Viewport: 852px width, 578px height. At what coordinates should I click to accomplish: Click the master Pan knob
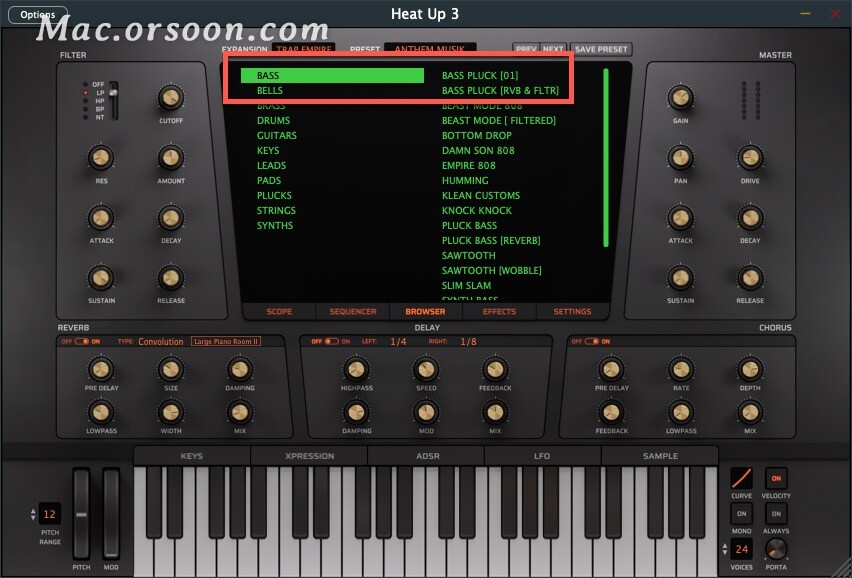680,158
